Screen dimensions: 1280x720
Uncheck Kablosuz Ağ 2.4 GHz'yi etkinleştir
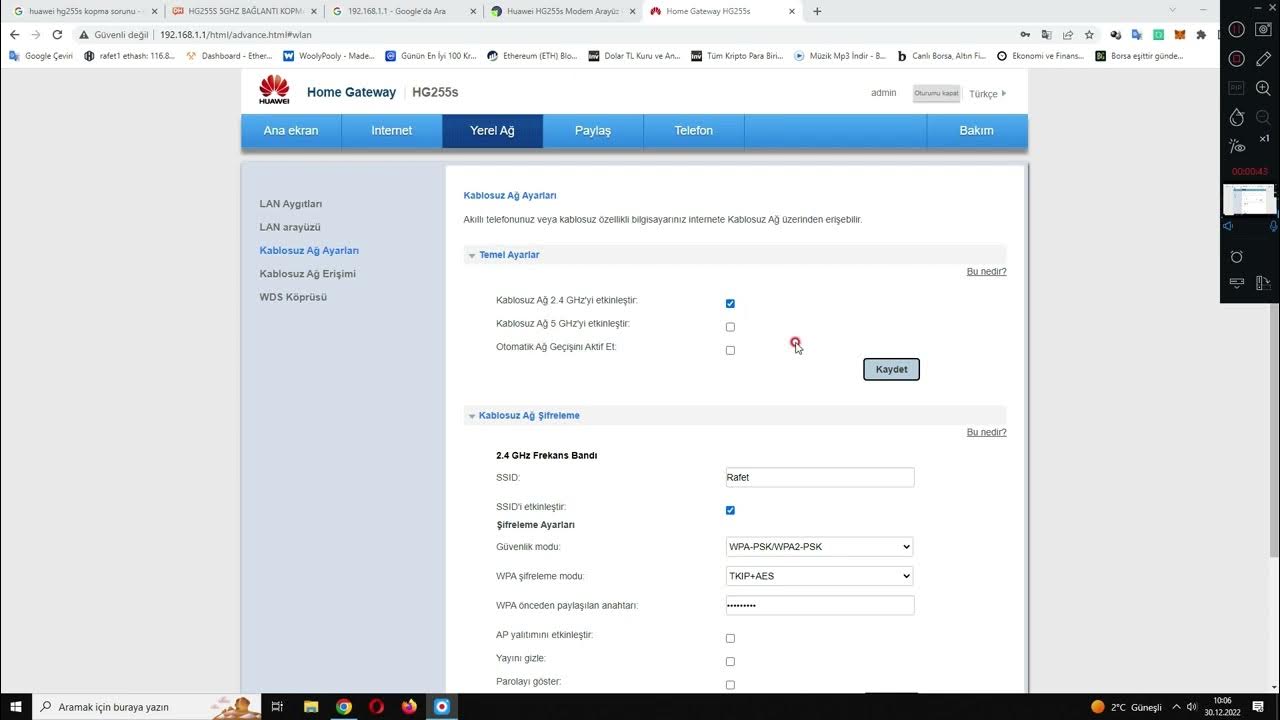730,303
